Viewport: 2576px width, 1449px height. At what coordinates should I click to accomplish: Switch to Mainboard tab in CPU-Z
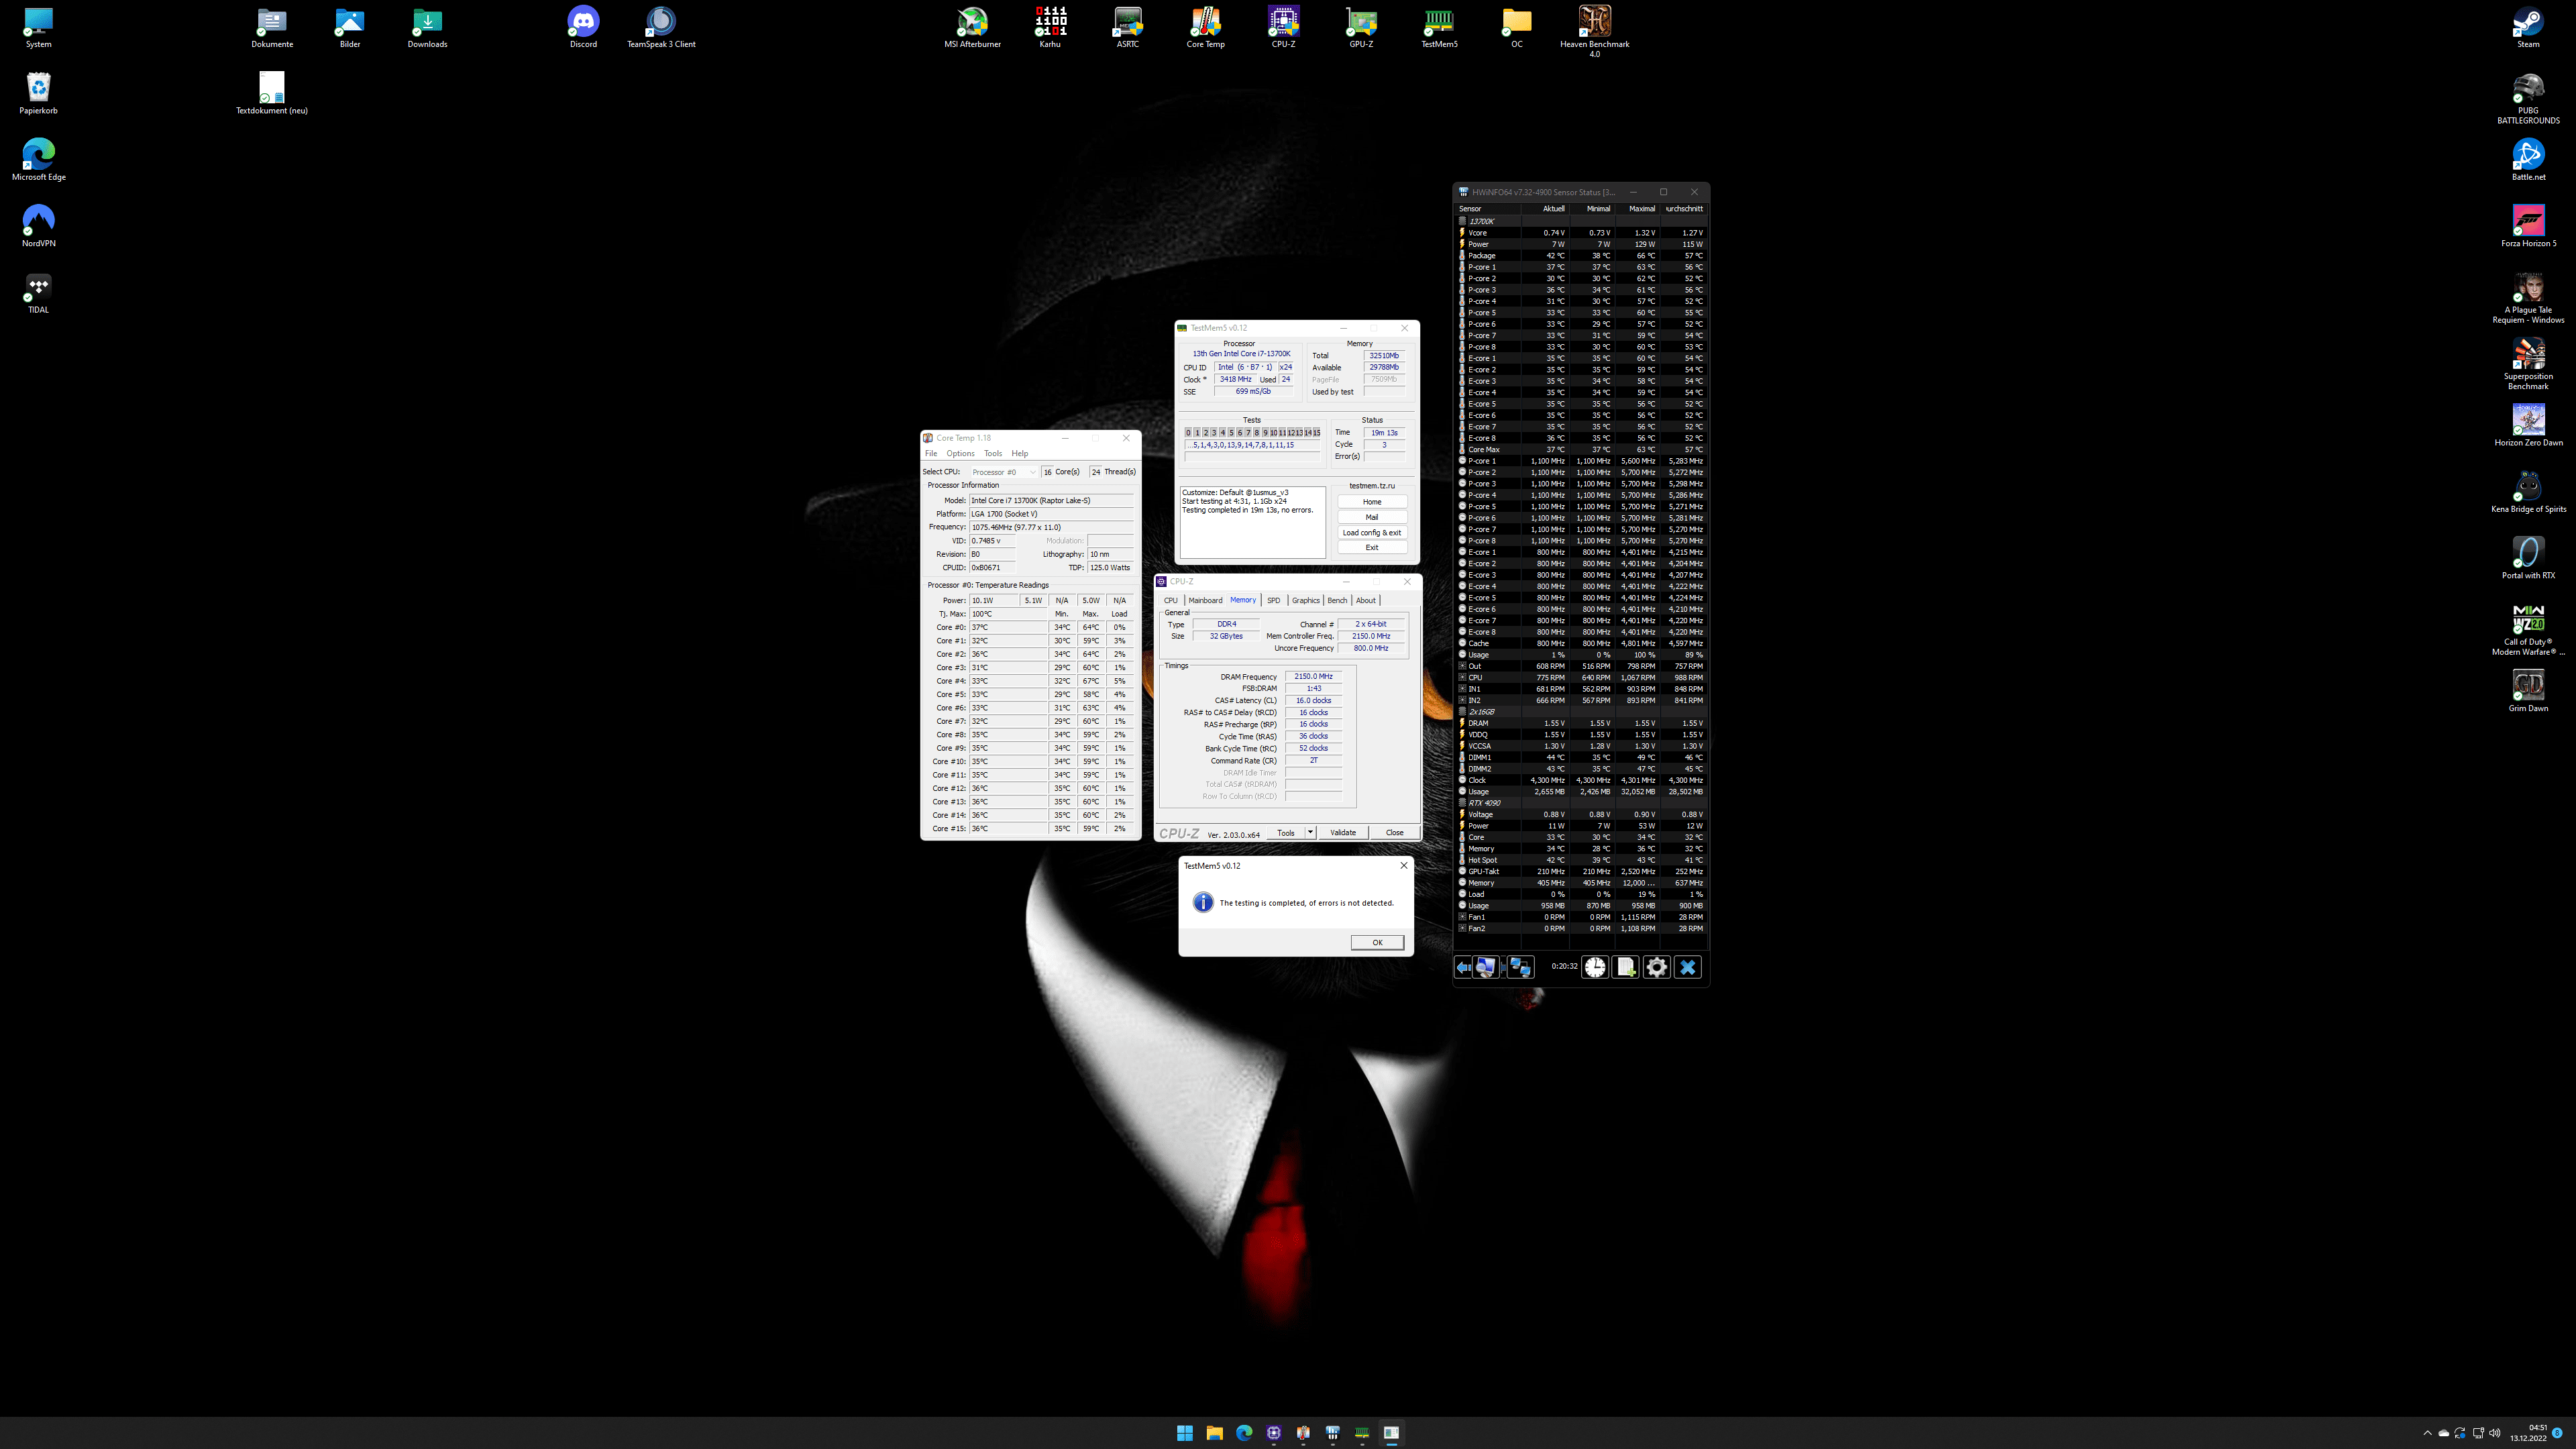point(1205,600)
